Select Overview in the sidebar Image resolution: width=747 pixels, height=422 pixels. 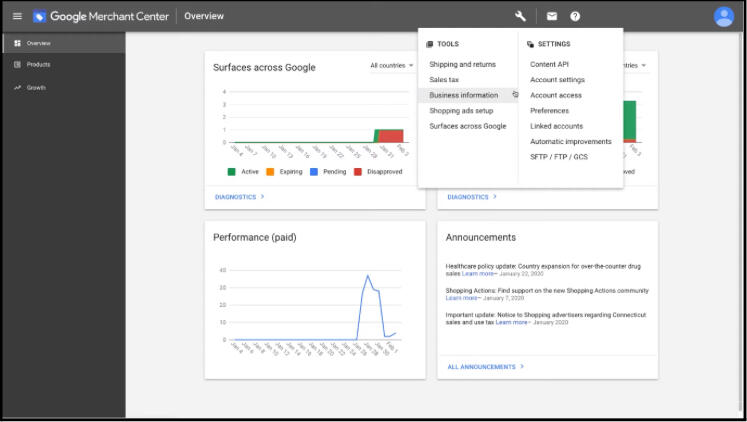tap(38, 43)
